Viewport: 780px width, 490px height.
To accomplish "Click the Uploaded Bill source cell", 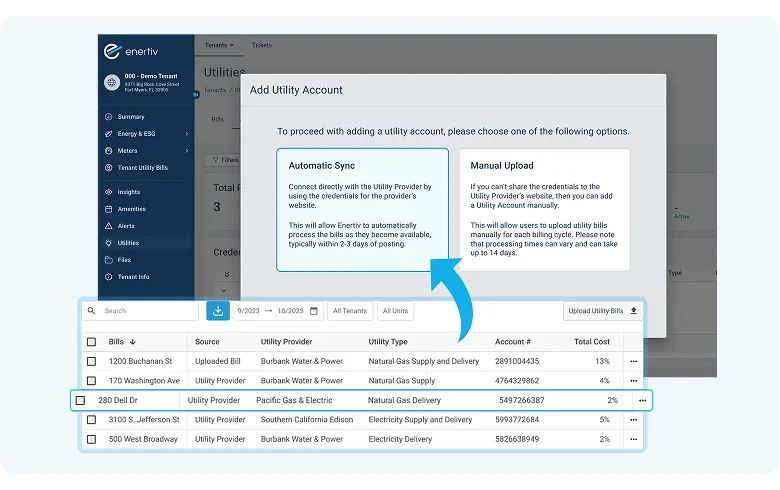I will [x=217, y=361].
